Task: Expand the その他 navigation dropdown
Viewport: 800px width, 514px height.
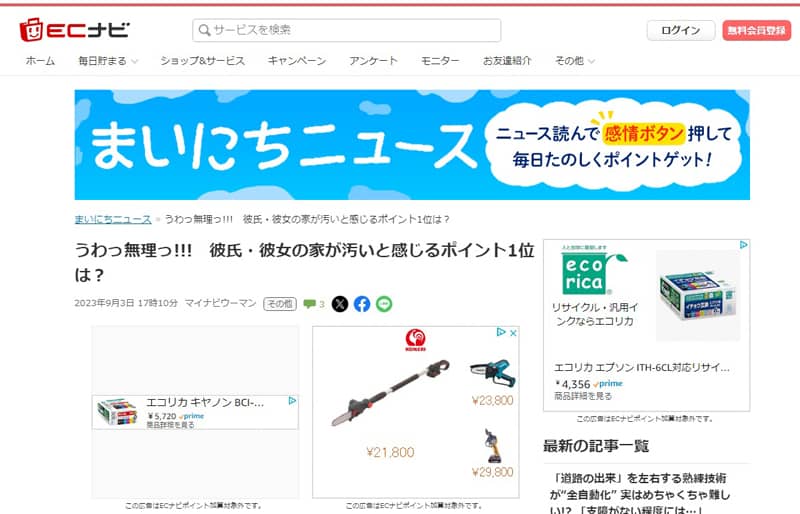Action: coord(574,61)
